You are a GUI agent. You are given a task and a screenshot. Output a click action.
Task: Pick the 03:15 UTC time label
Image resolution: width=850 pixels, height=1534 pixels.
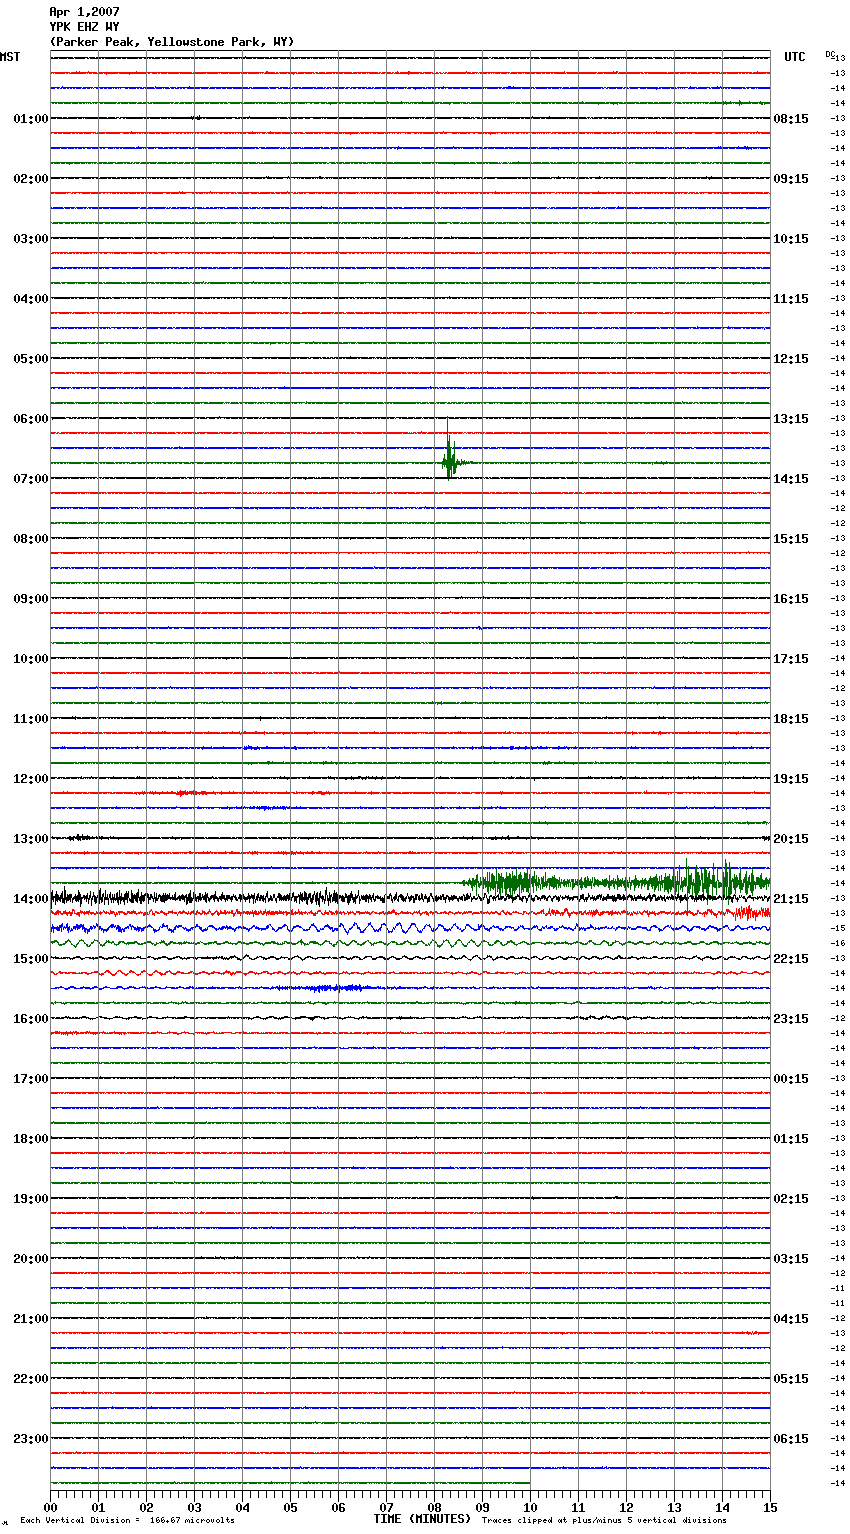(791, 1259)
